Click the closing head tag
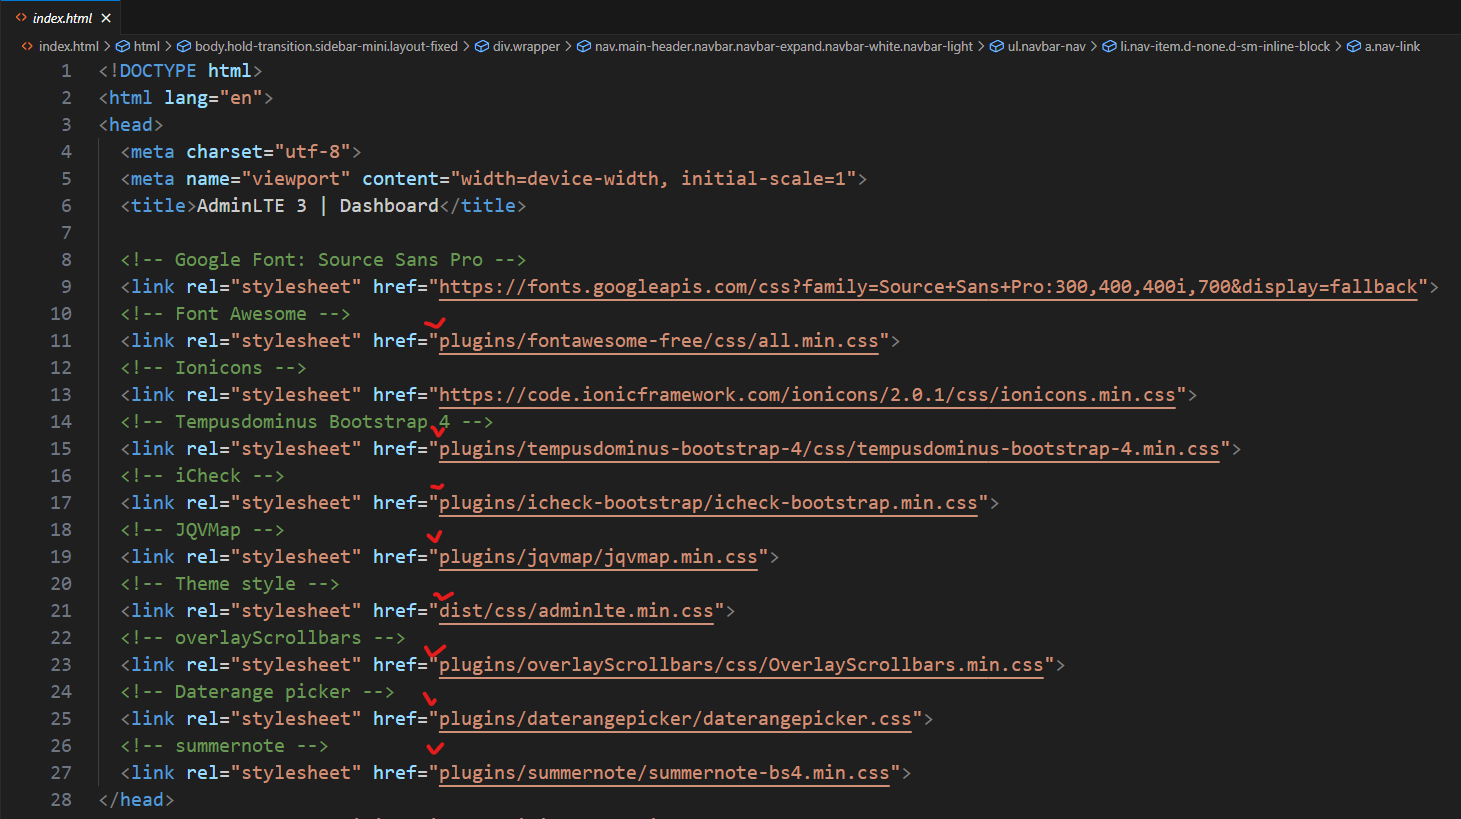Viewport: 1461px width, 819px height. click(137, 800)
